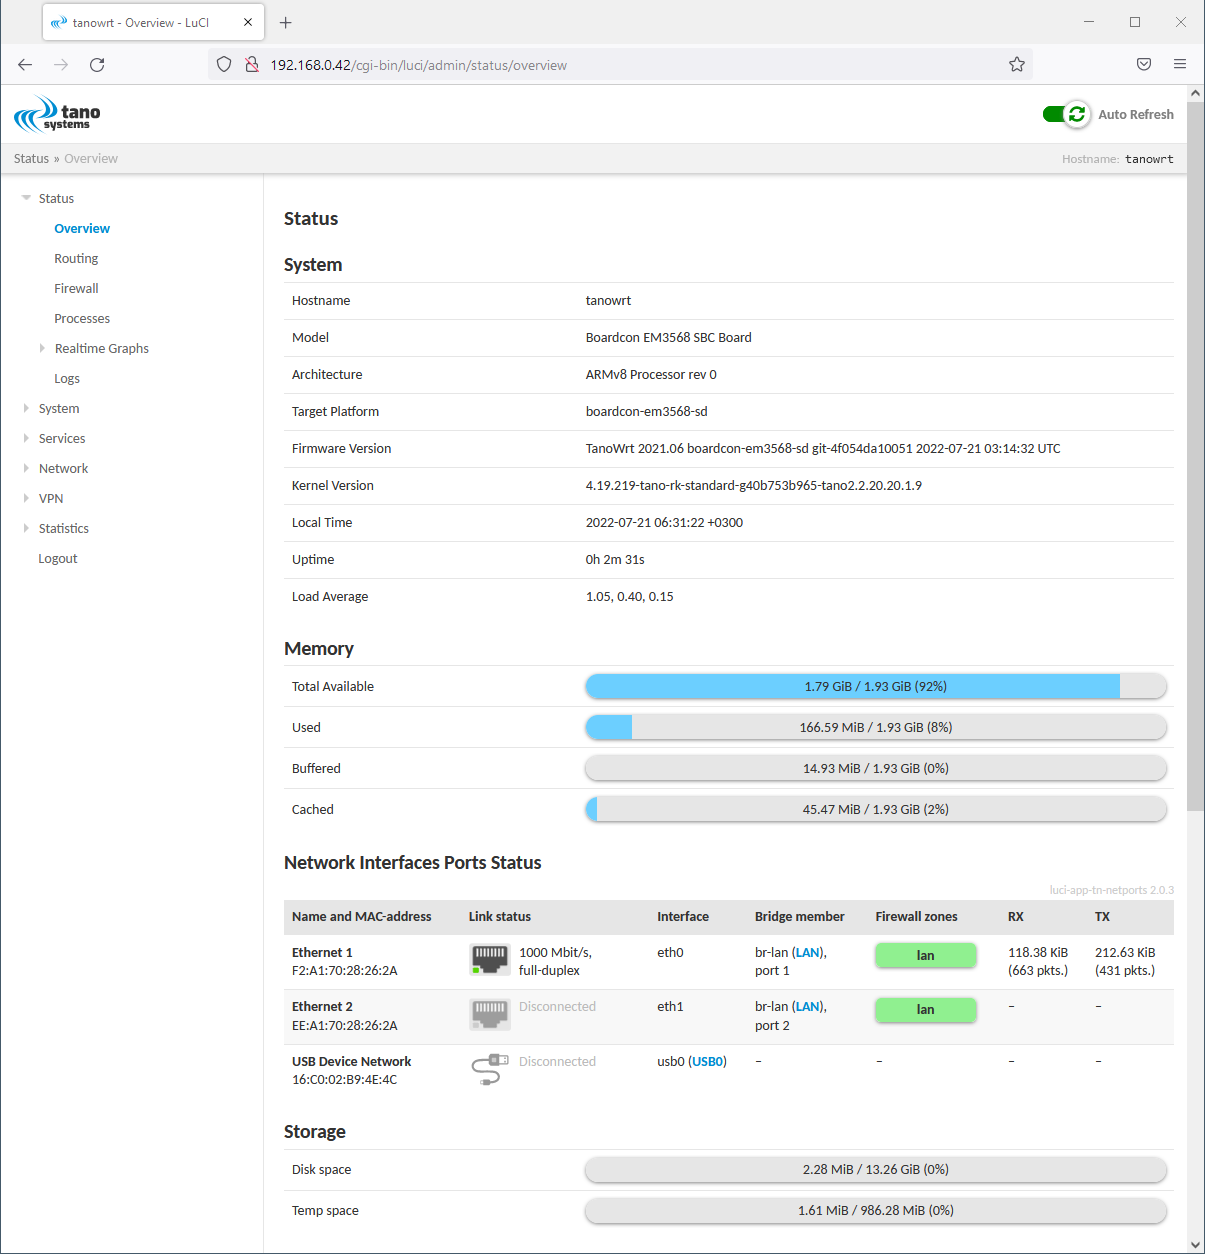Screen dimensions: 1205x1254
Task: Click the Ethernet 1 TX value 212.63 KiB
Action: click(1125, 953)
